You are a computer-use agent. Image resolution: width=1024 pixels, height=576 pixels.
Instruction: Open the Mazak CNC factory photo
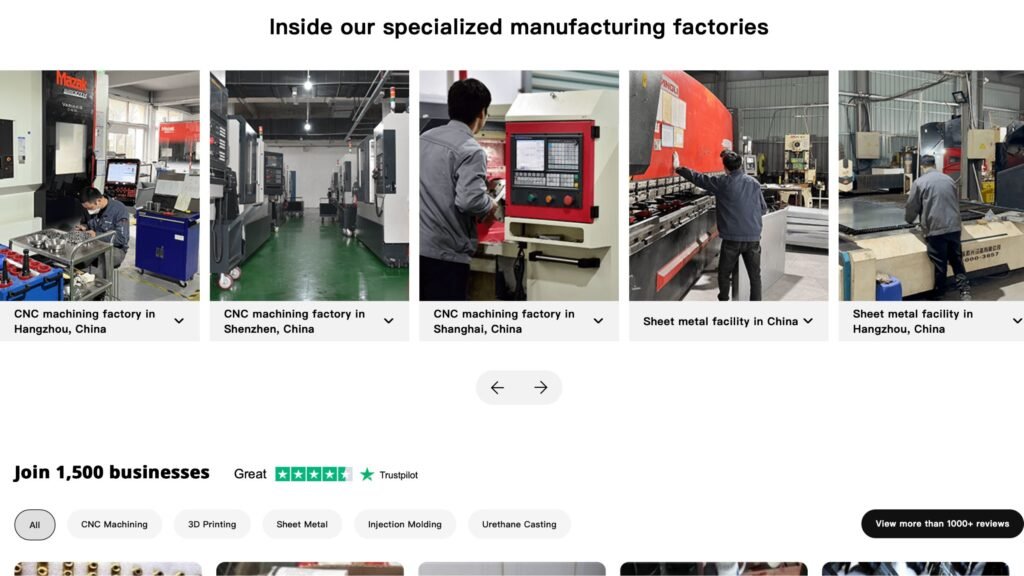click(x=100, y=185)
